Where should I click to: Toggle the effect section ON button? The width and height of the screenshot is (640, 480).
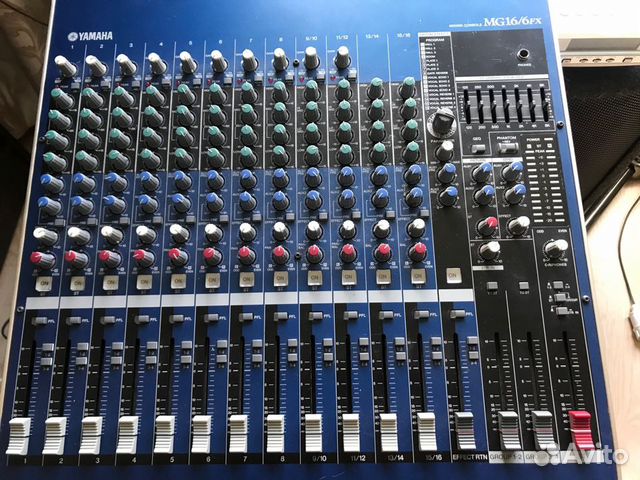tap(452, 276)
